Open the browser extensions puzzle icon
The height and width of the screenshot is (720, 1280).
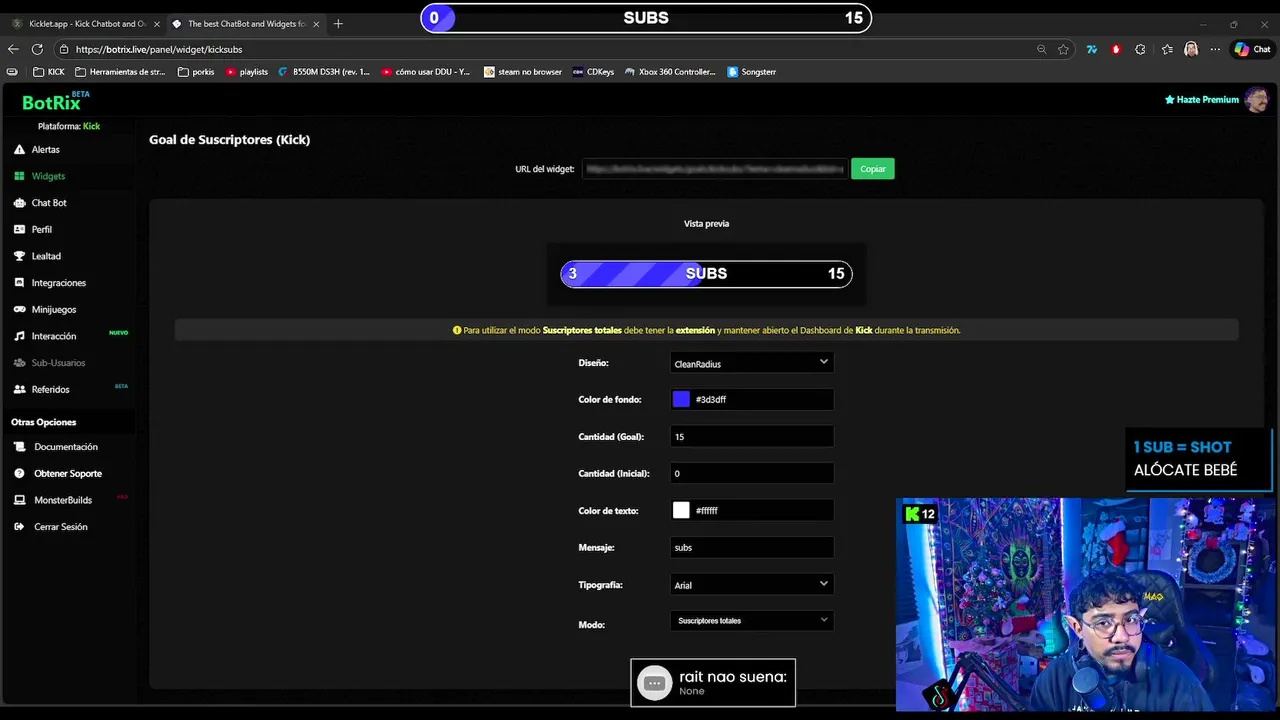[1140, 49]
